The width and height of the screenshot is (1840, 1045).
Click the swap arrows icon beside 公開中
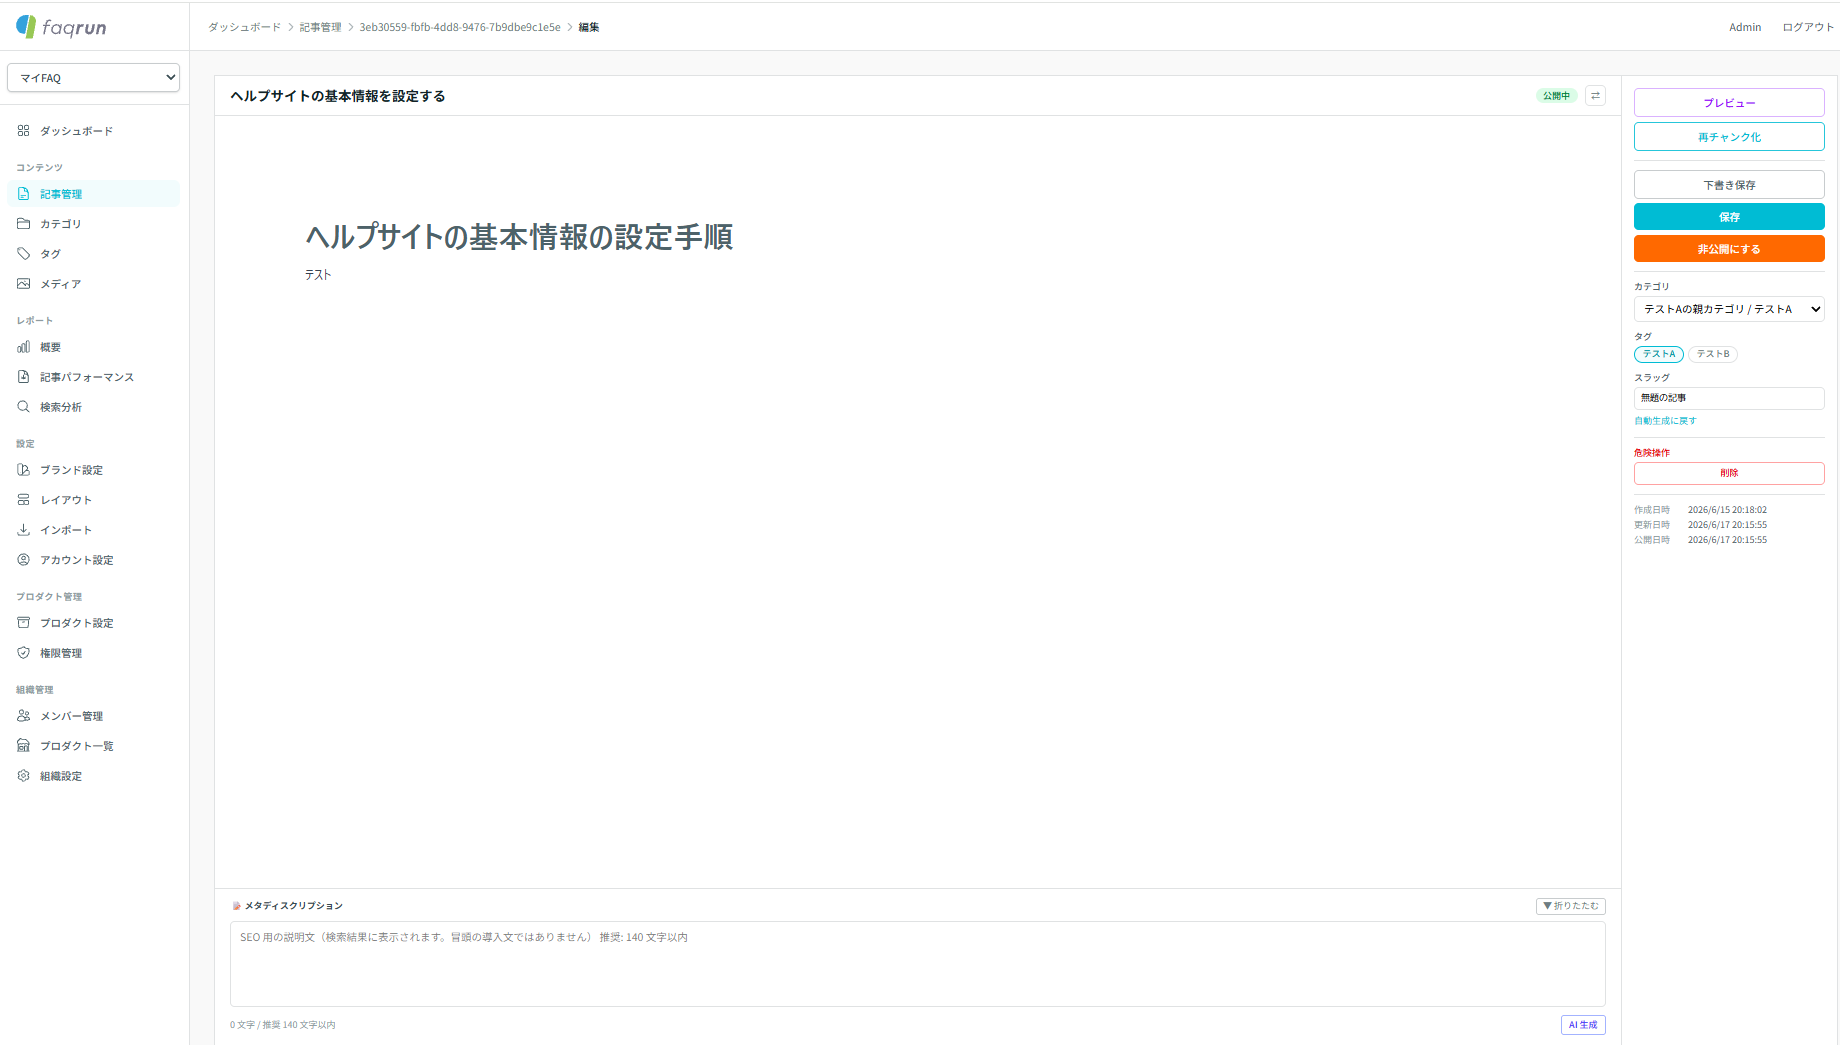pos(1595,96)
